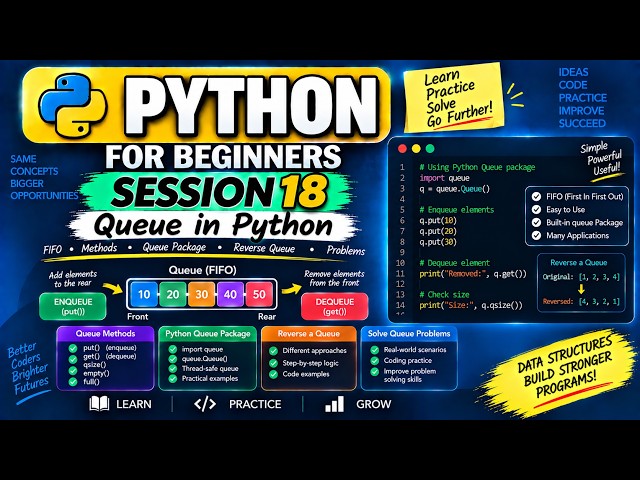Toggle the Many Applications checkmark

[x=536, y=236]
